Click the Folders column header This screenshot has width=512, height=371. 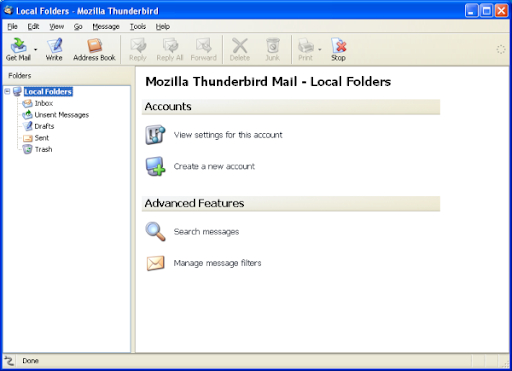[68, 76]
